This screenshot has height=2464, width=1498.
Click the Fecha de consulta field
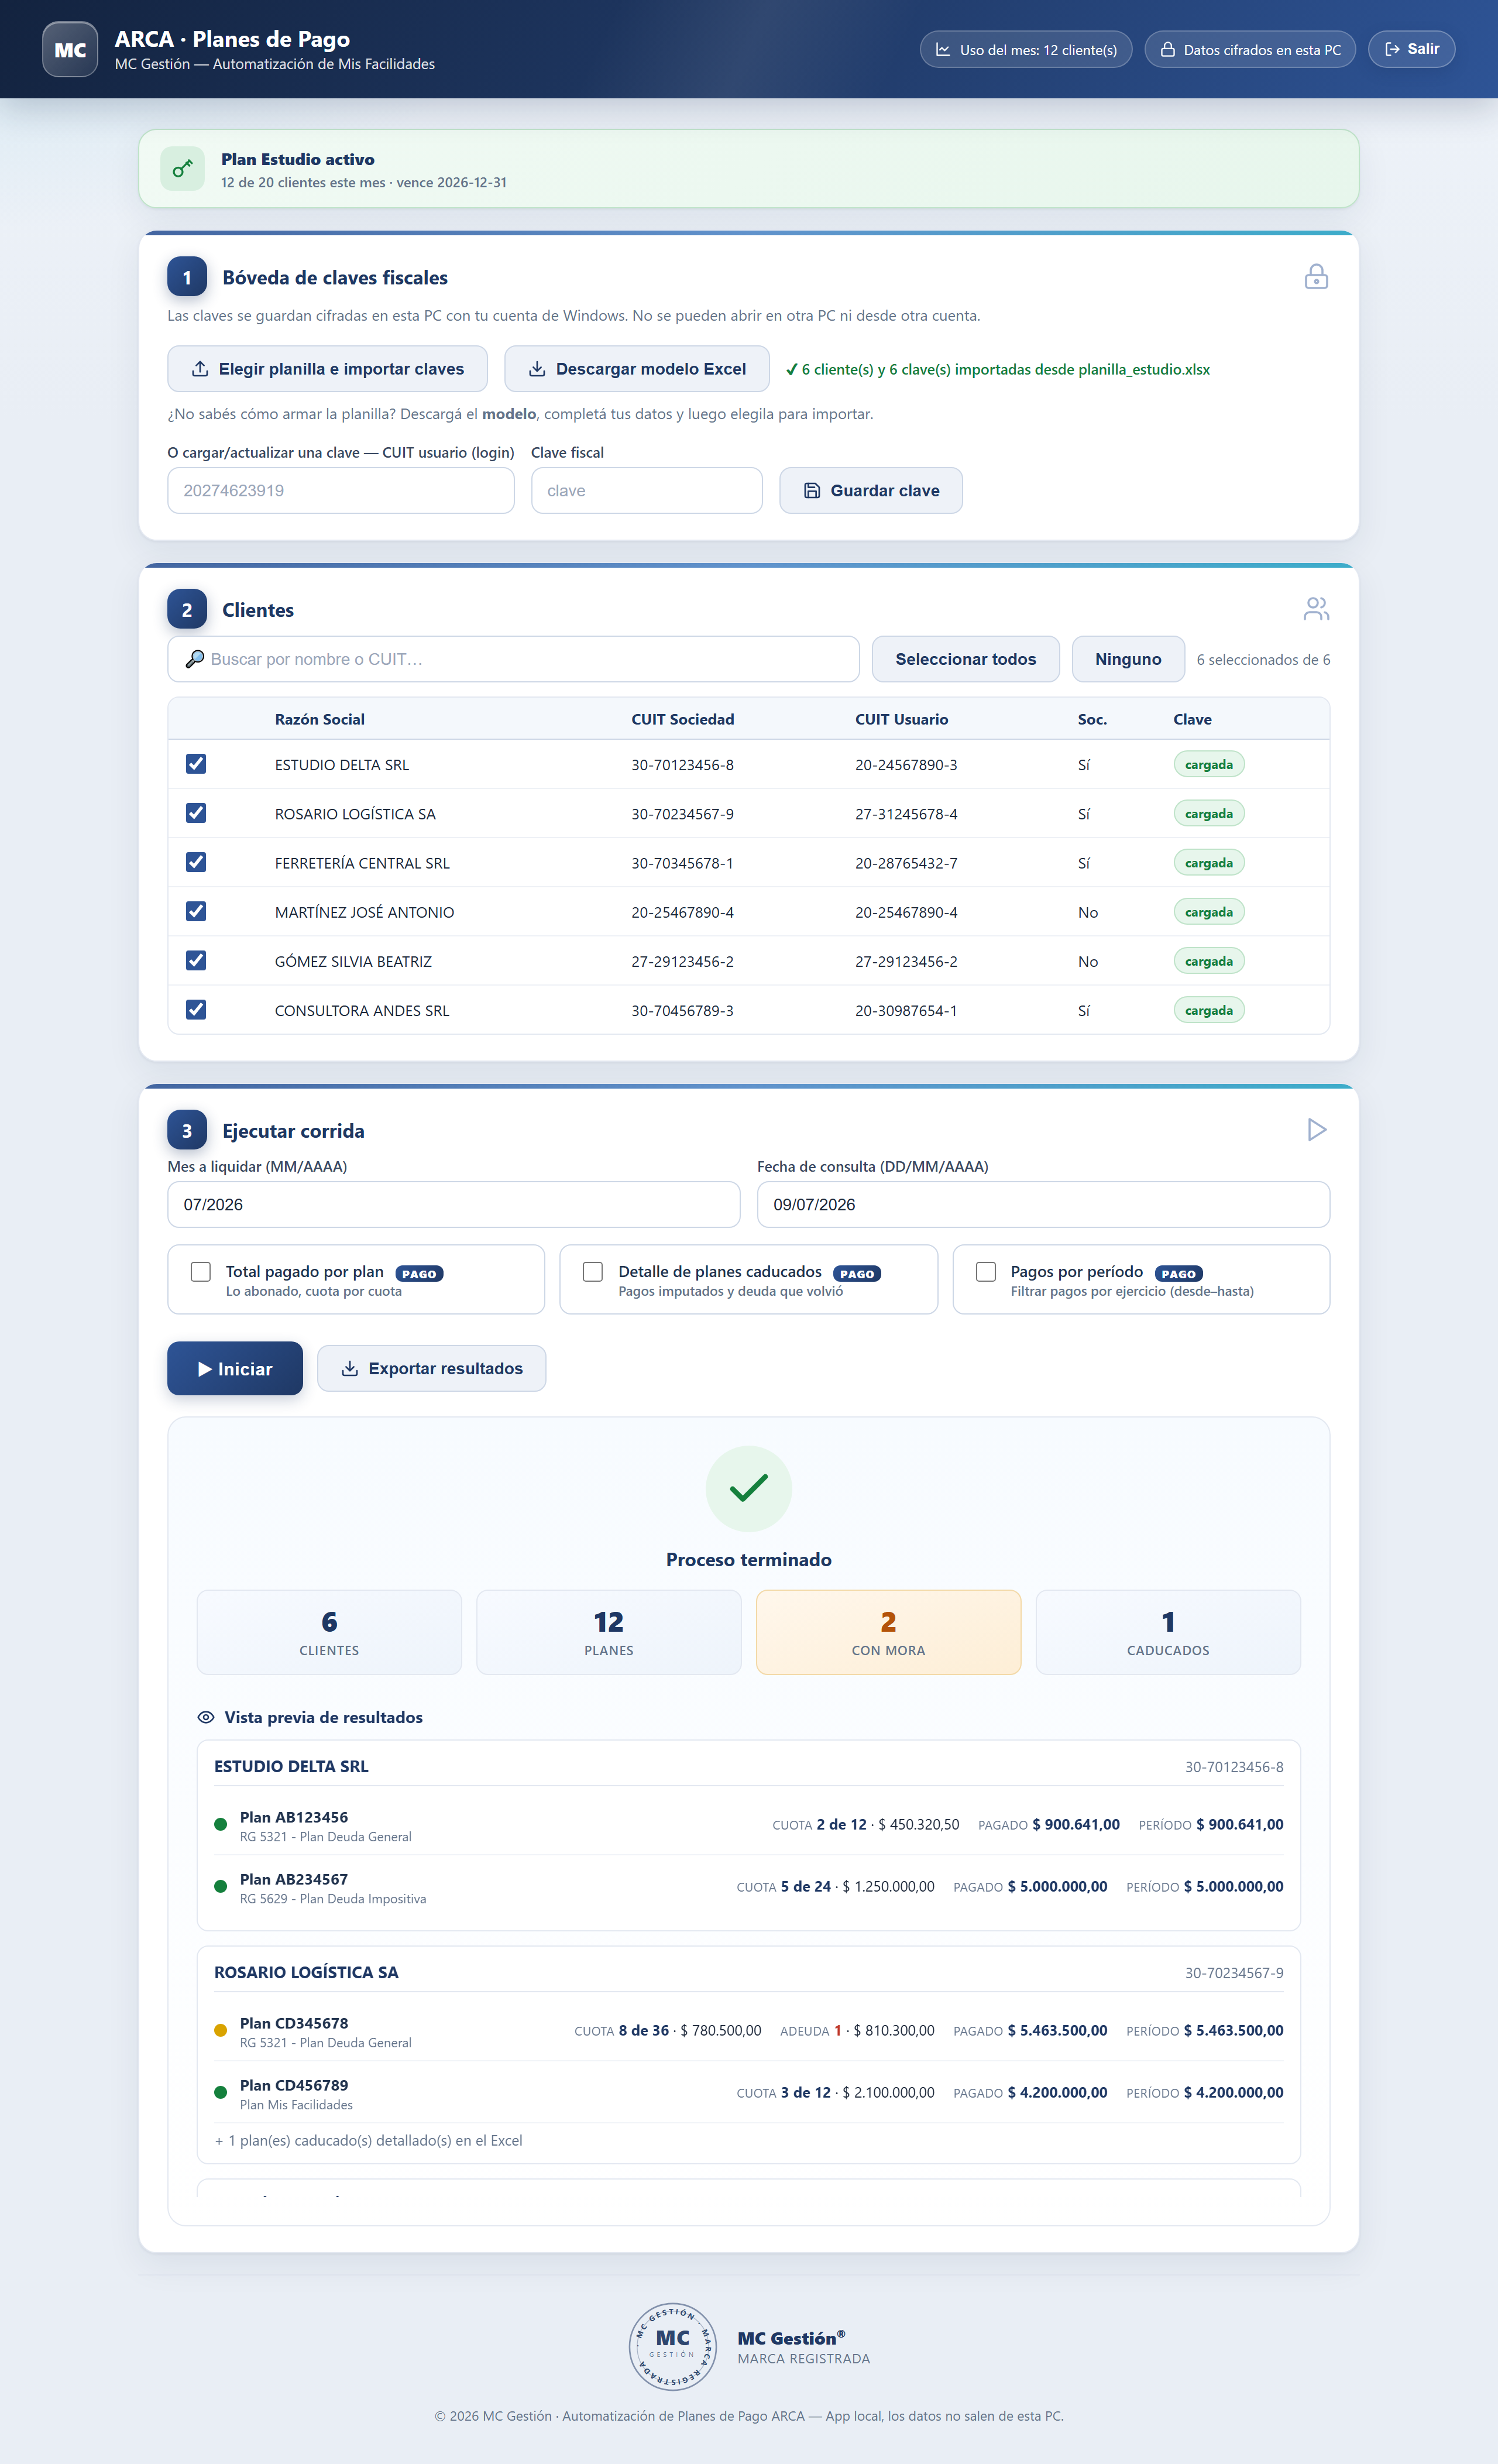click(x=1044, y=1205)
